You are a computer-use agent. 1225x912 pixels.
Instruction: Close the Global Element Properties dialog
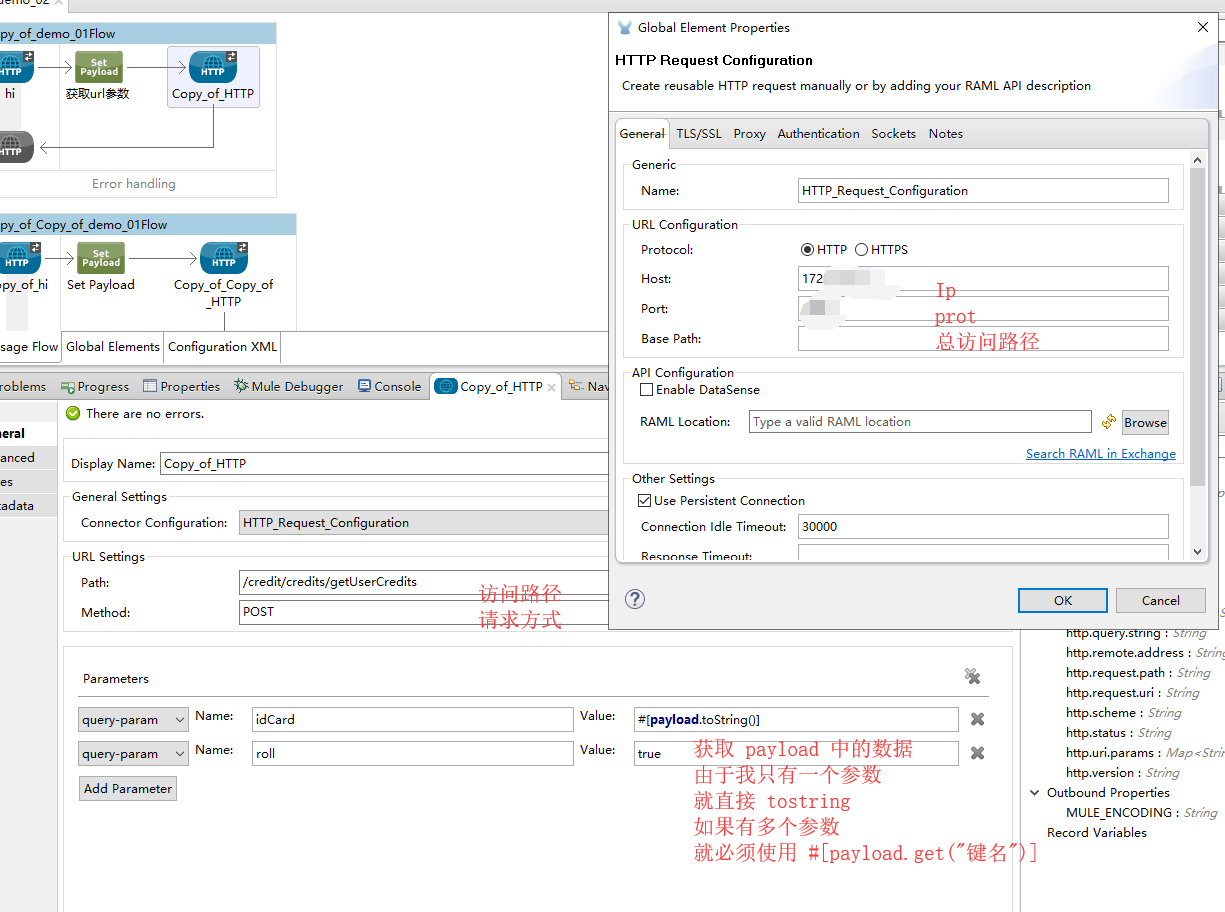[x=1203, y=28]
